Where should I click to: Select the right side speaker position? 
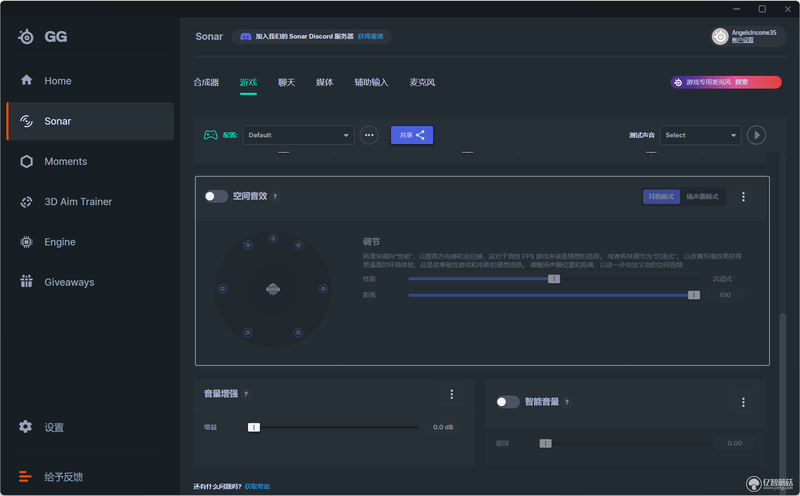(x=323, y=289)
